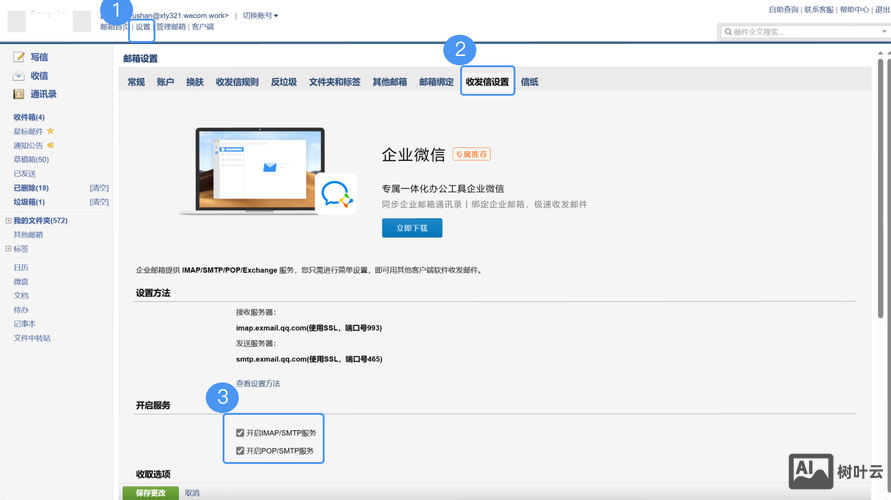Click inside the 邮件全文搜索 search field
The width and height of the screenshot is (891, 500).
(804, 32)
